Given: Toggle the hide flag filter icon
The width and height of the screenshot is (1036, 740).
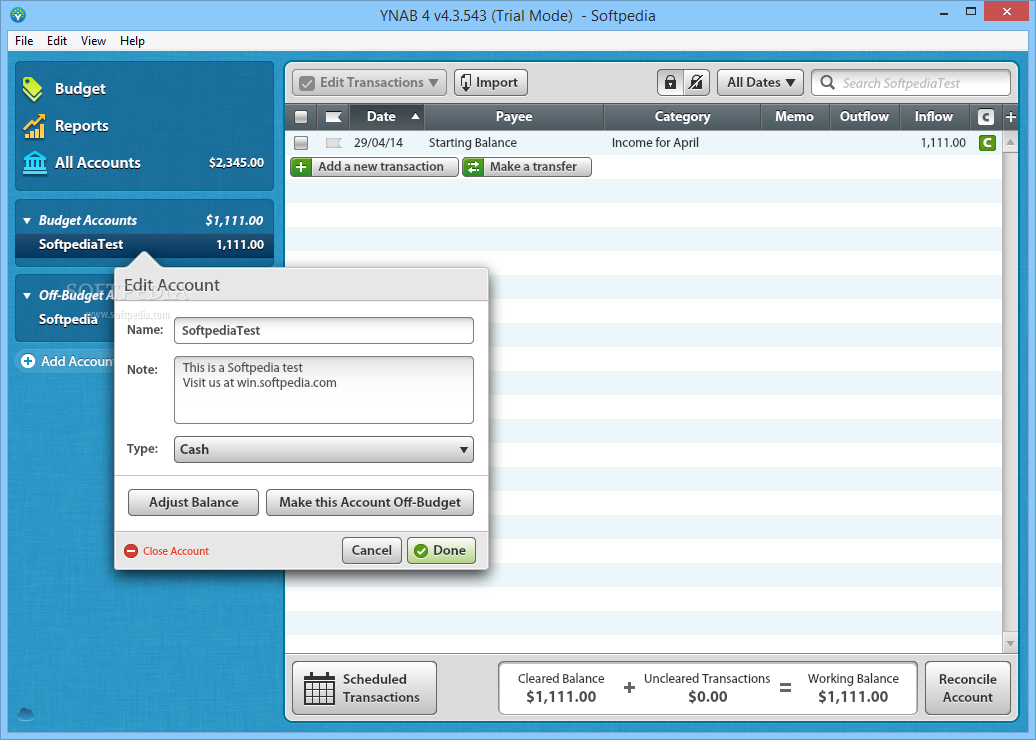Looking at the screenshot, I should coord(696,83).
